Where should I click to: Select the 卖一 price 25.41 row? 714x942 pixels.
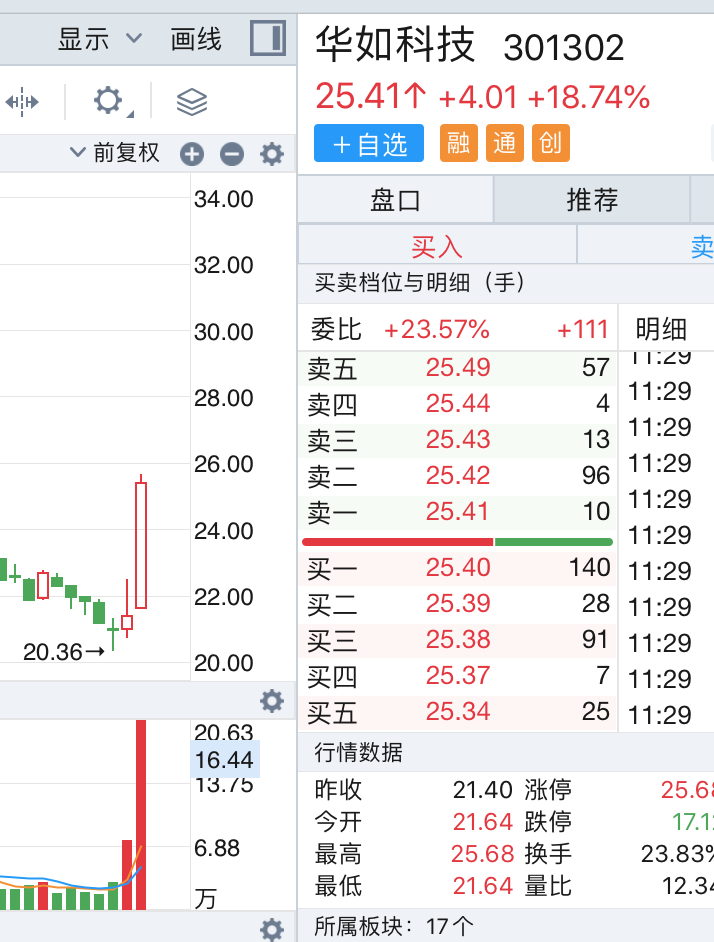[458, 512]
